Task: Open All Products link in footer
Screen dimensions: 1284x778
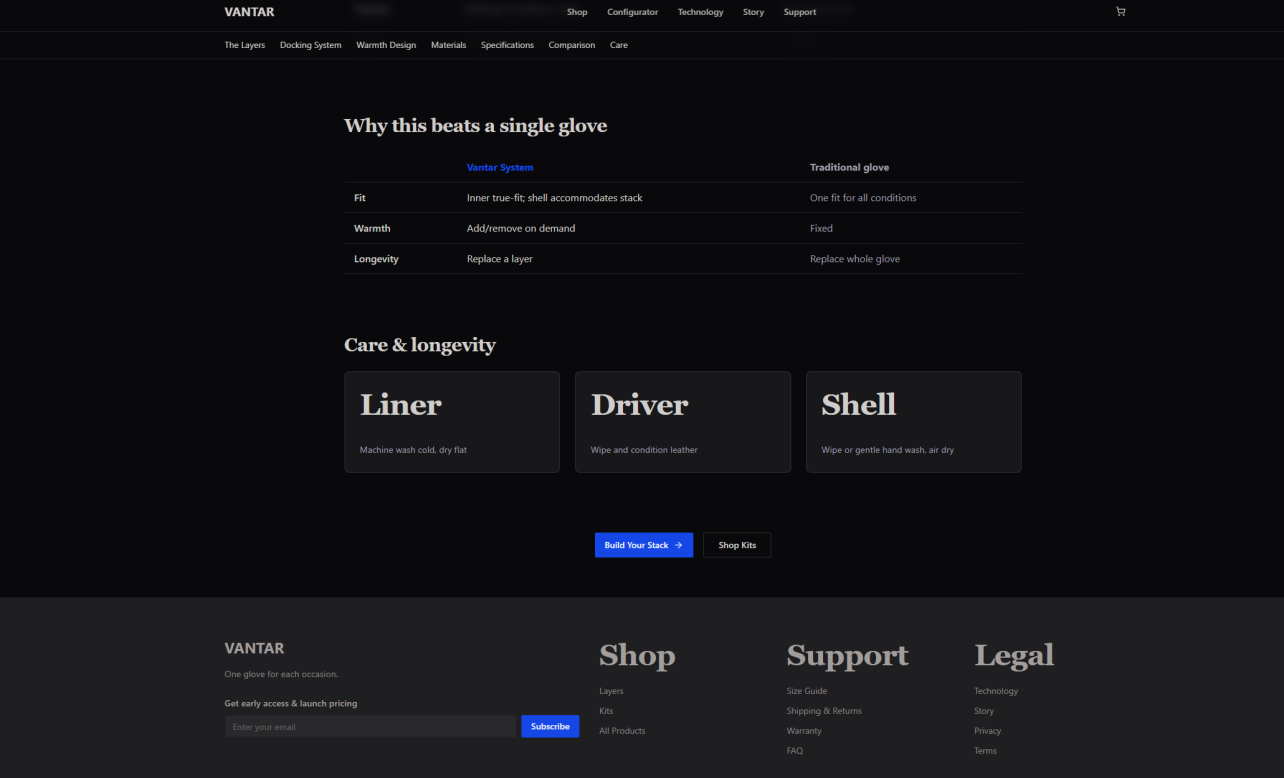Action: (x=622, y=731)
